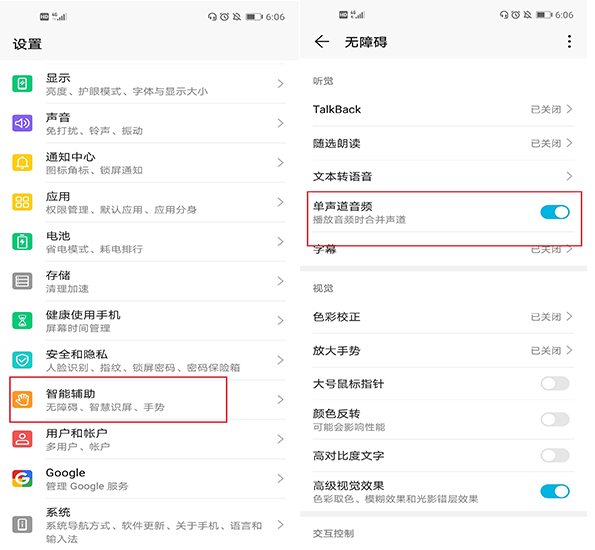Expand the Google row chevron

(280, 478)
